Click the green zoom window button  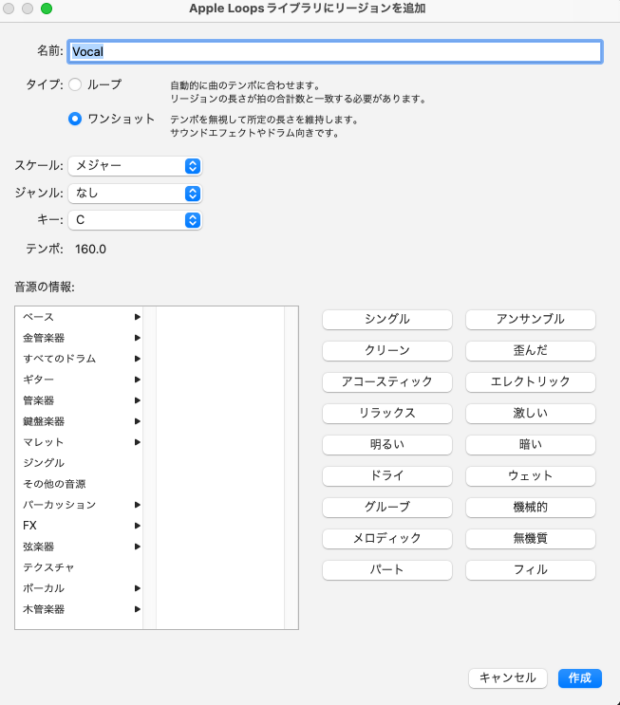[46, 9]
